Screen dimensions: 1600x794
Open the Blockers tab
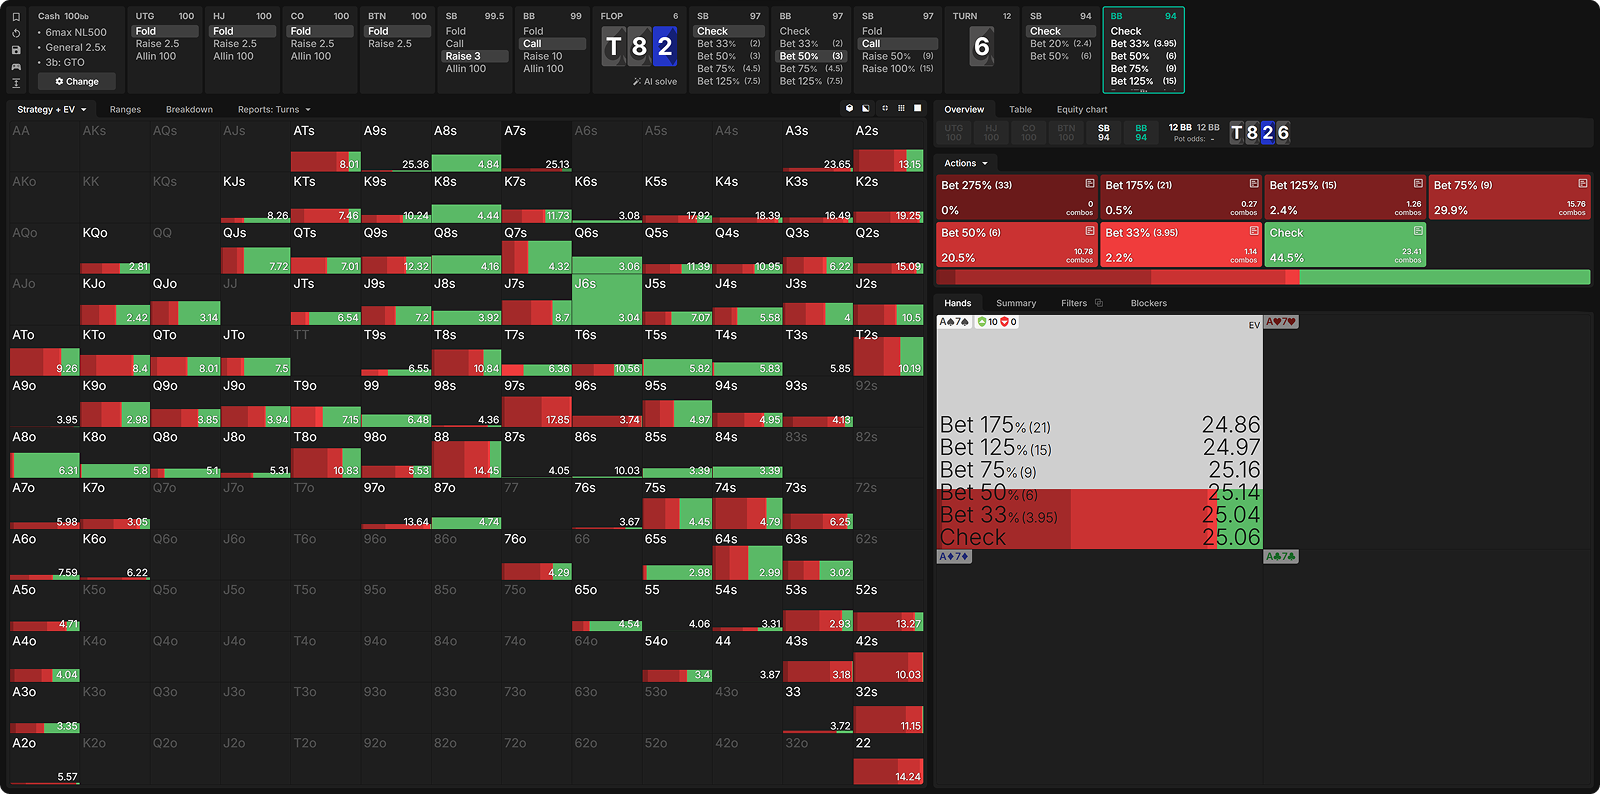tap(1148, 303)
